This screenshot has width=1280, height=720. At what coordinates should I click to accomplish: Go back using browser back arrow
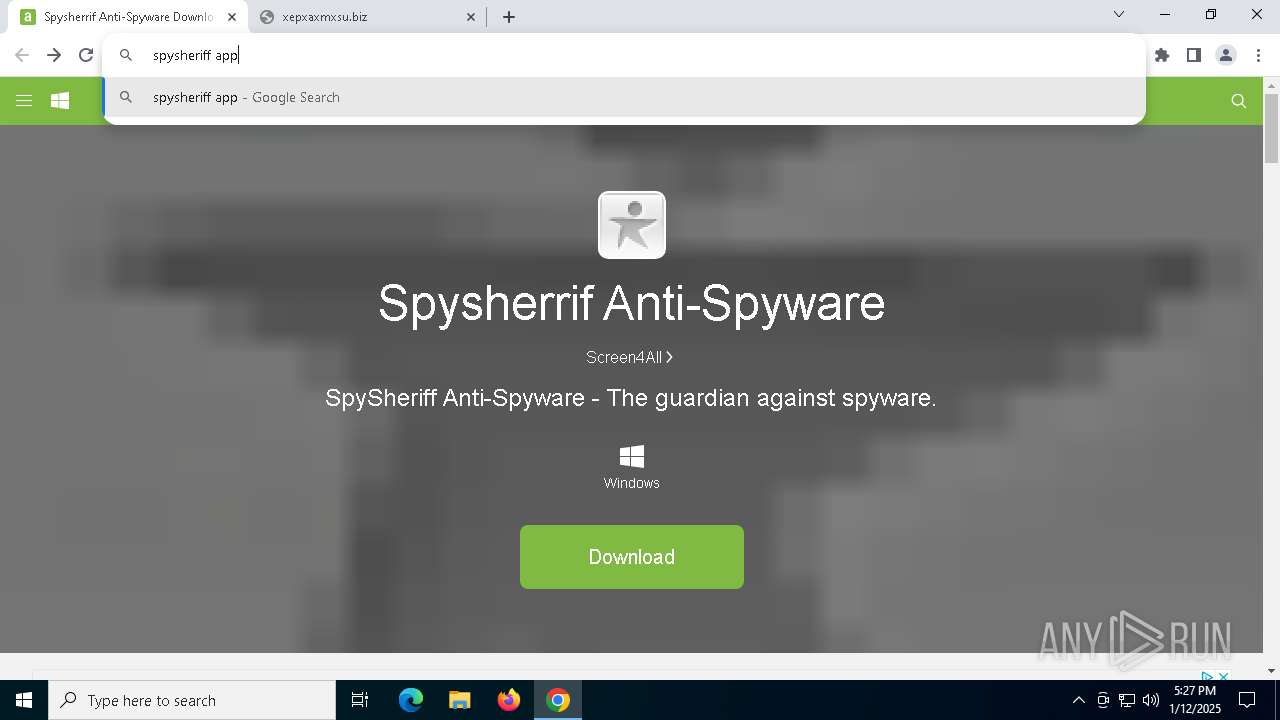[x=22, y=55]
